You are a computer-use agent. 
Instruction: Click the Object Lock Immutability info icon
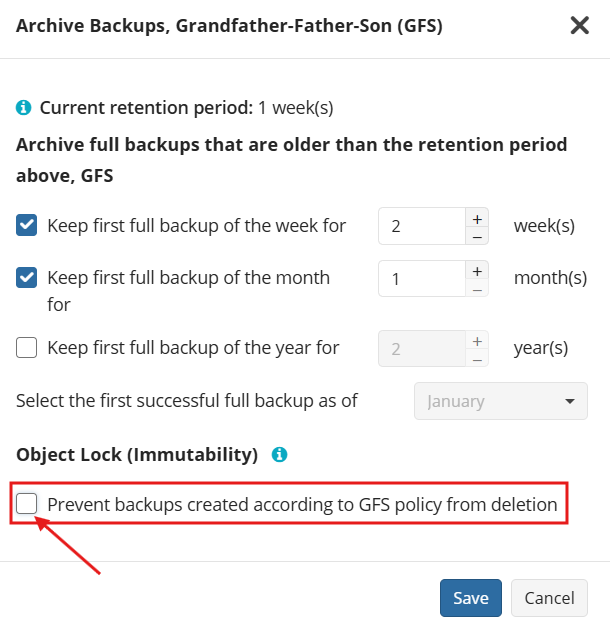coord(280,455)
